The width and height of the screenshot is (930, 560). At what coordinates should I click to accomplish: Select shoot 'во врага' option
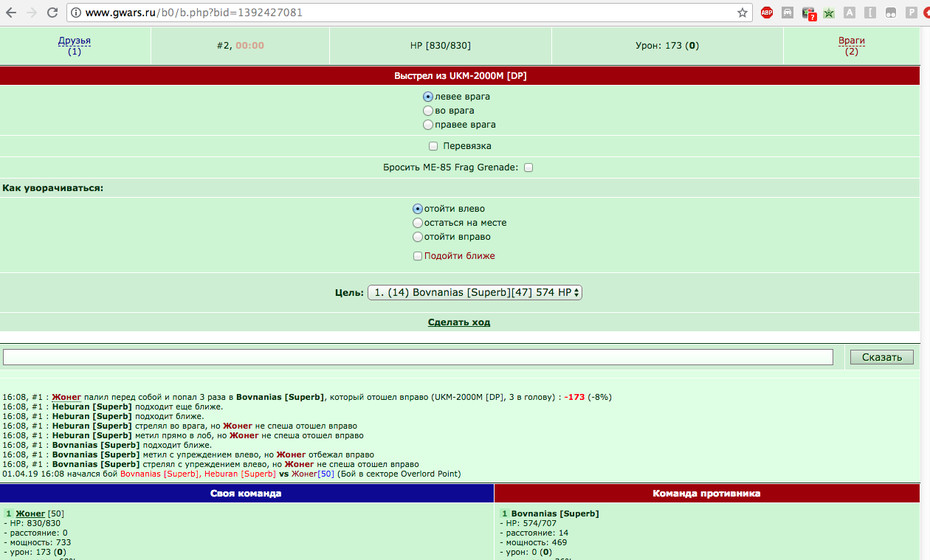(428, 110)
